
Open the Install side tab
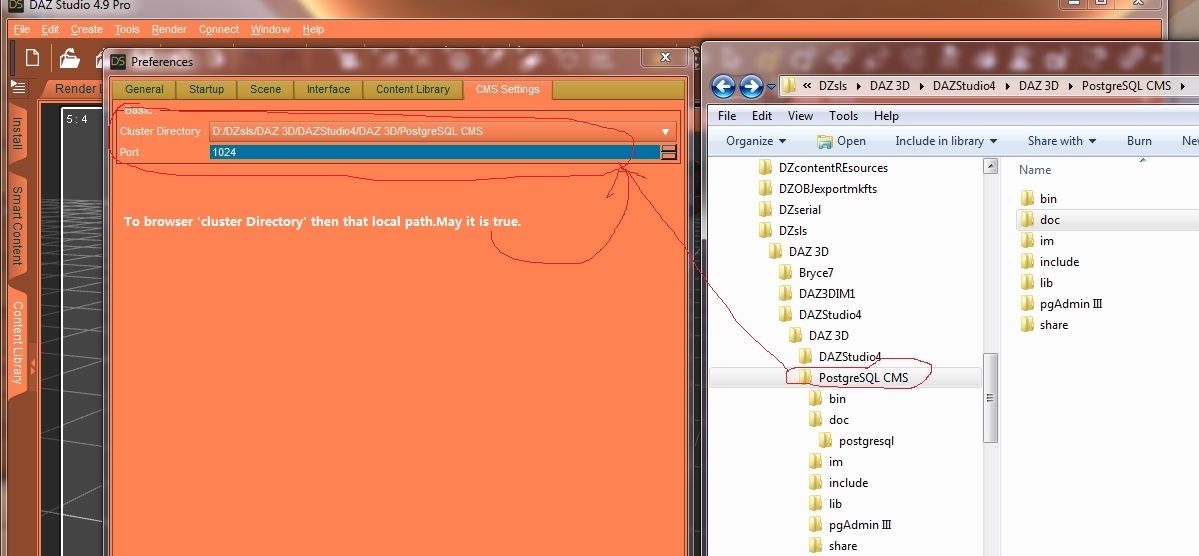tap(17, 132)
